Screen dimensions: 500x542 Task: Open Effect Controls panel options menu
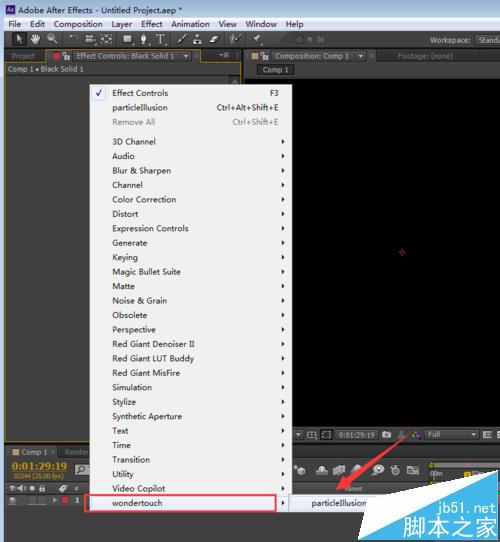[225, 55]
